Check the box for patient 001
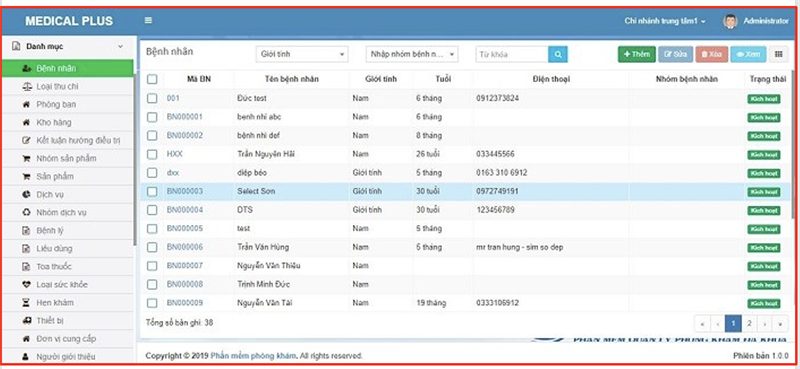 (x=152, y=98)
